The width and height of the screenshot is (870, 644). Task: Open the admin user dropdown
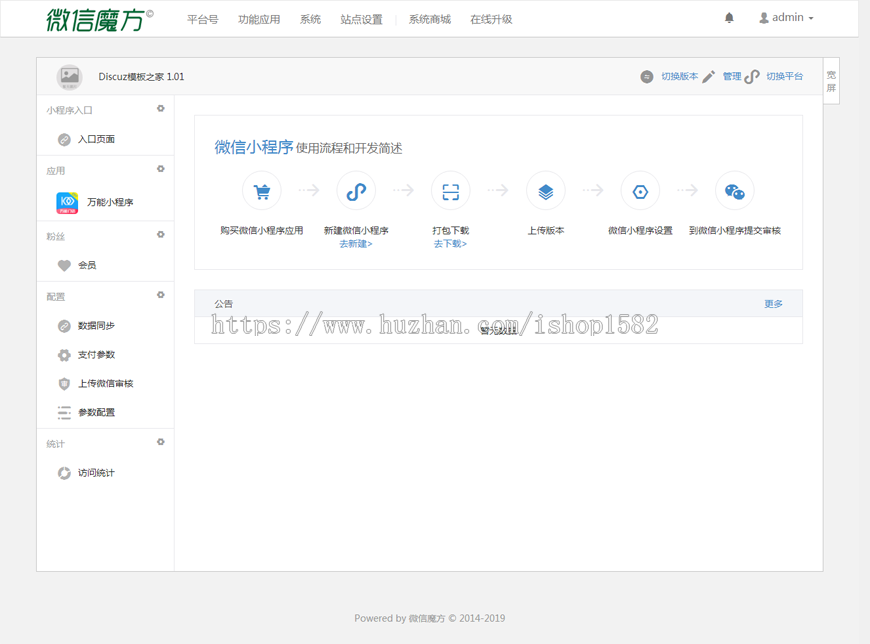(786, 18)
